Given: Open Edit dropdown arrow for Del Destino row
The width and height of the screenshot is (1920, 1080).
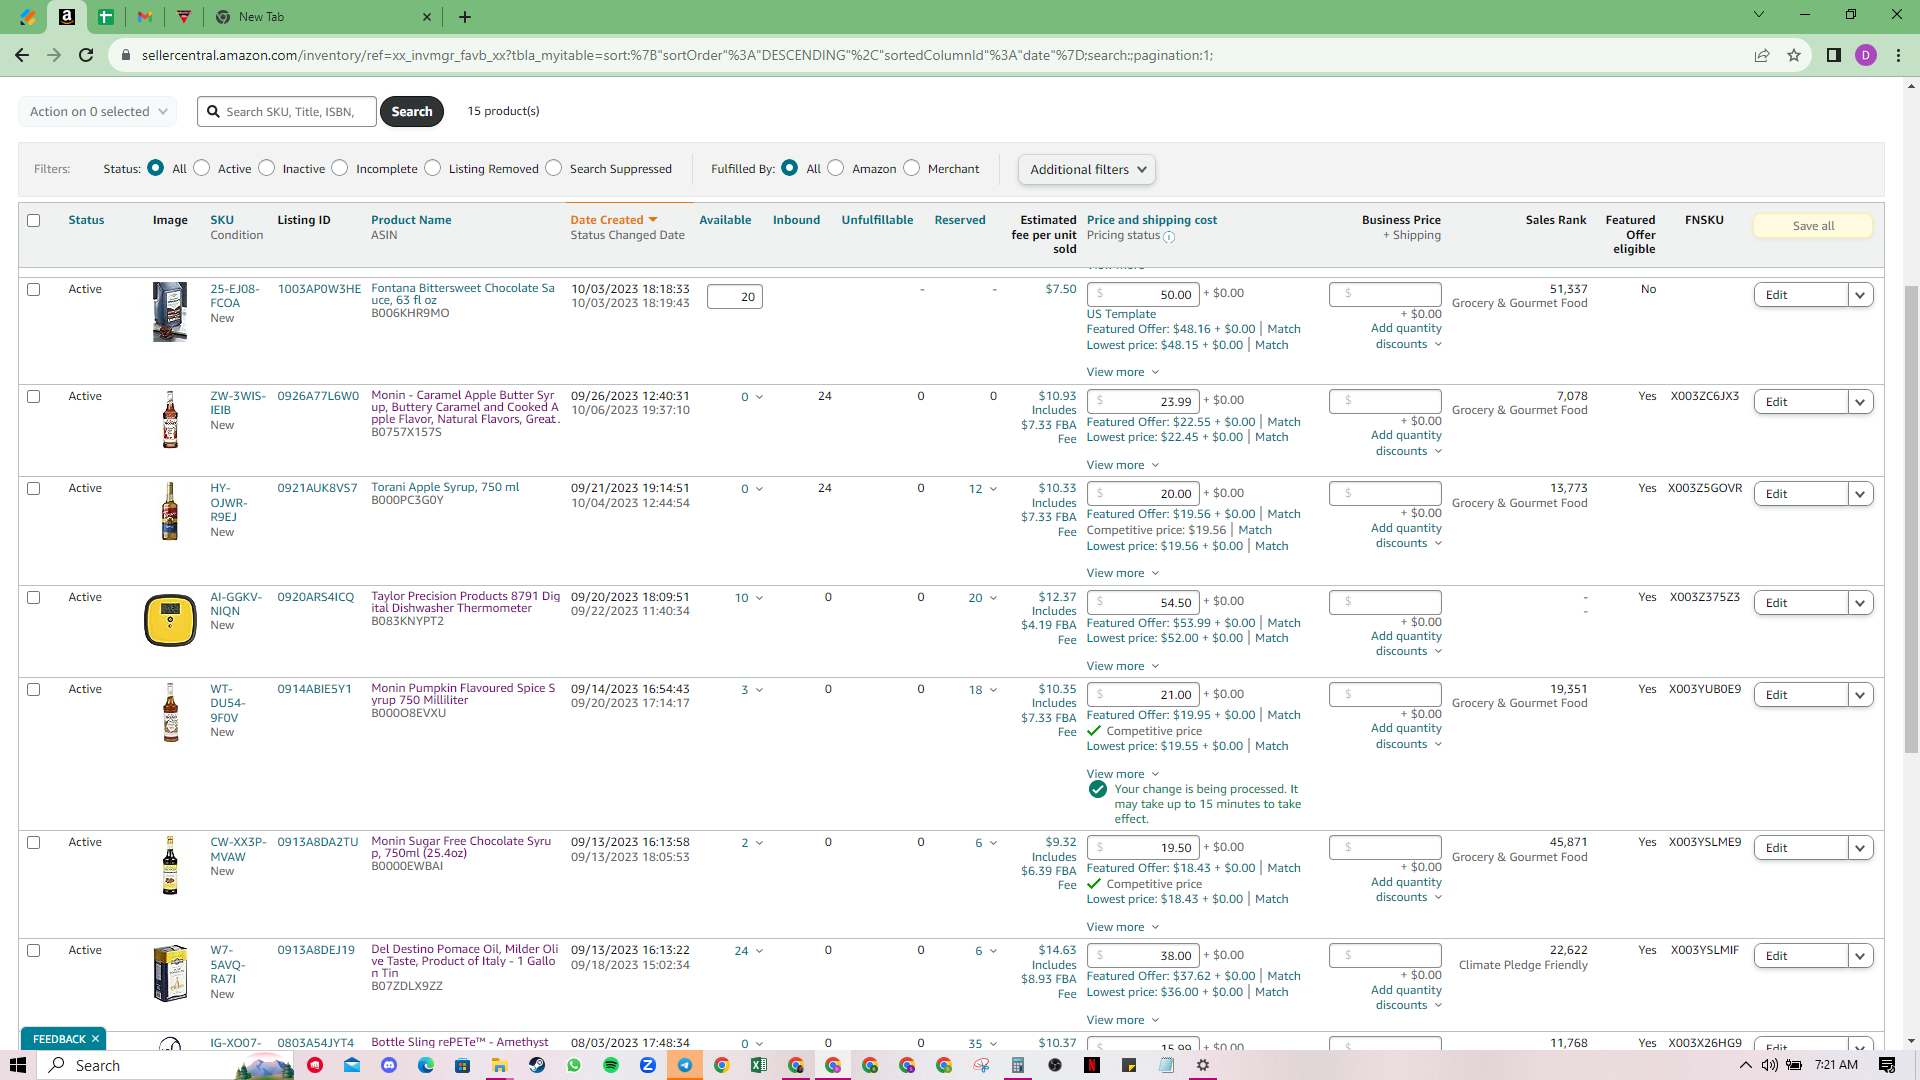Looking at the screenshot, I should (x=1860, y=956).
